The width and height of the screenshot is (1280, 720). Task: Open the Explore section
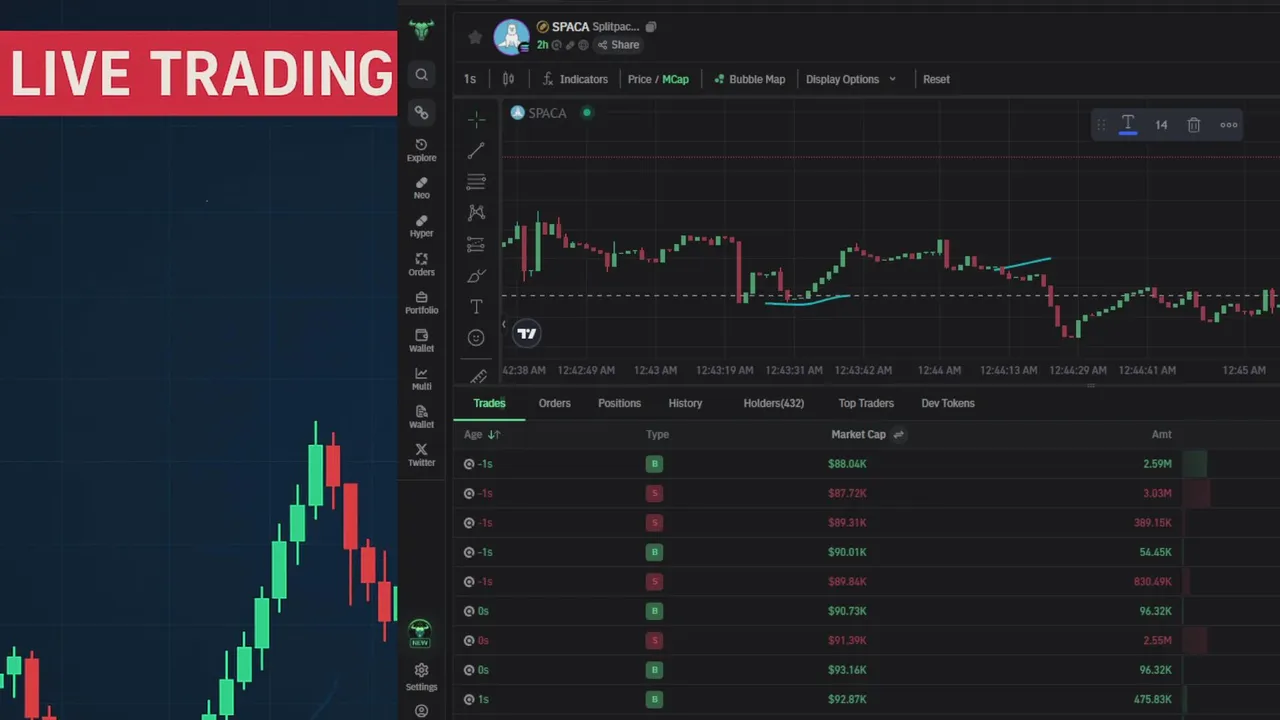tap(421, 150)
